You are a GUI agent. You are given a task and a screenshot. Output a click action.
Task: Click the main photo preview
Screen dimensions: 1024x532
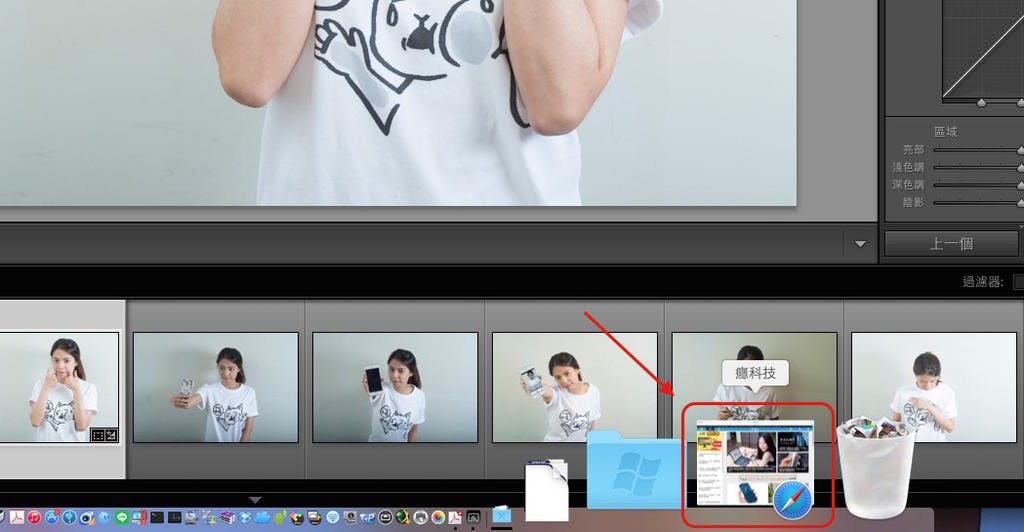point(398,102)
